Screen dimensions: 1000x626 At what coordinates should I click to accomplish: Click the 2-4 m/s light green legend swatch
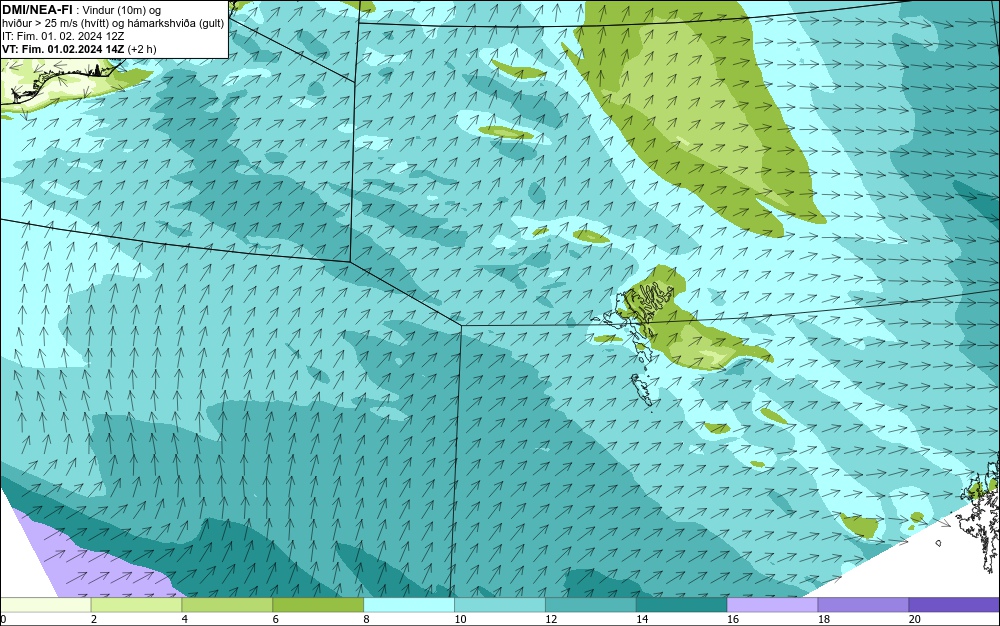[136, 605]
